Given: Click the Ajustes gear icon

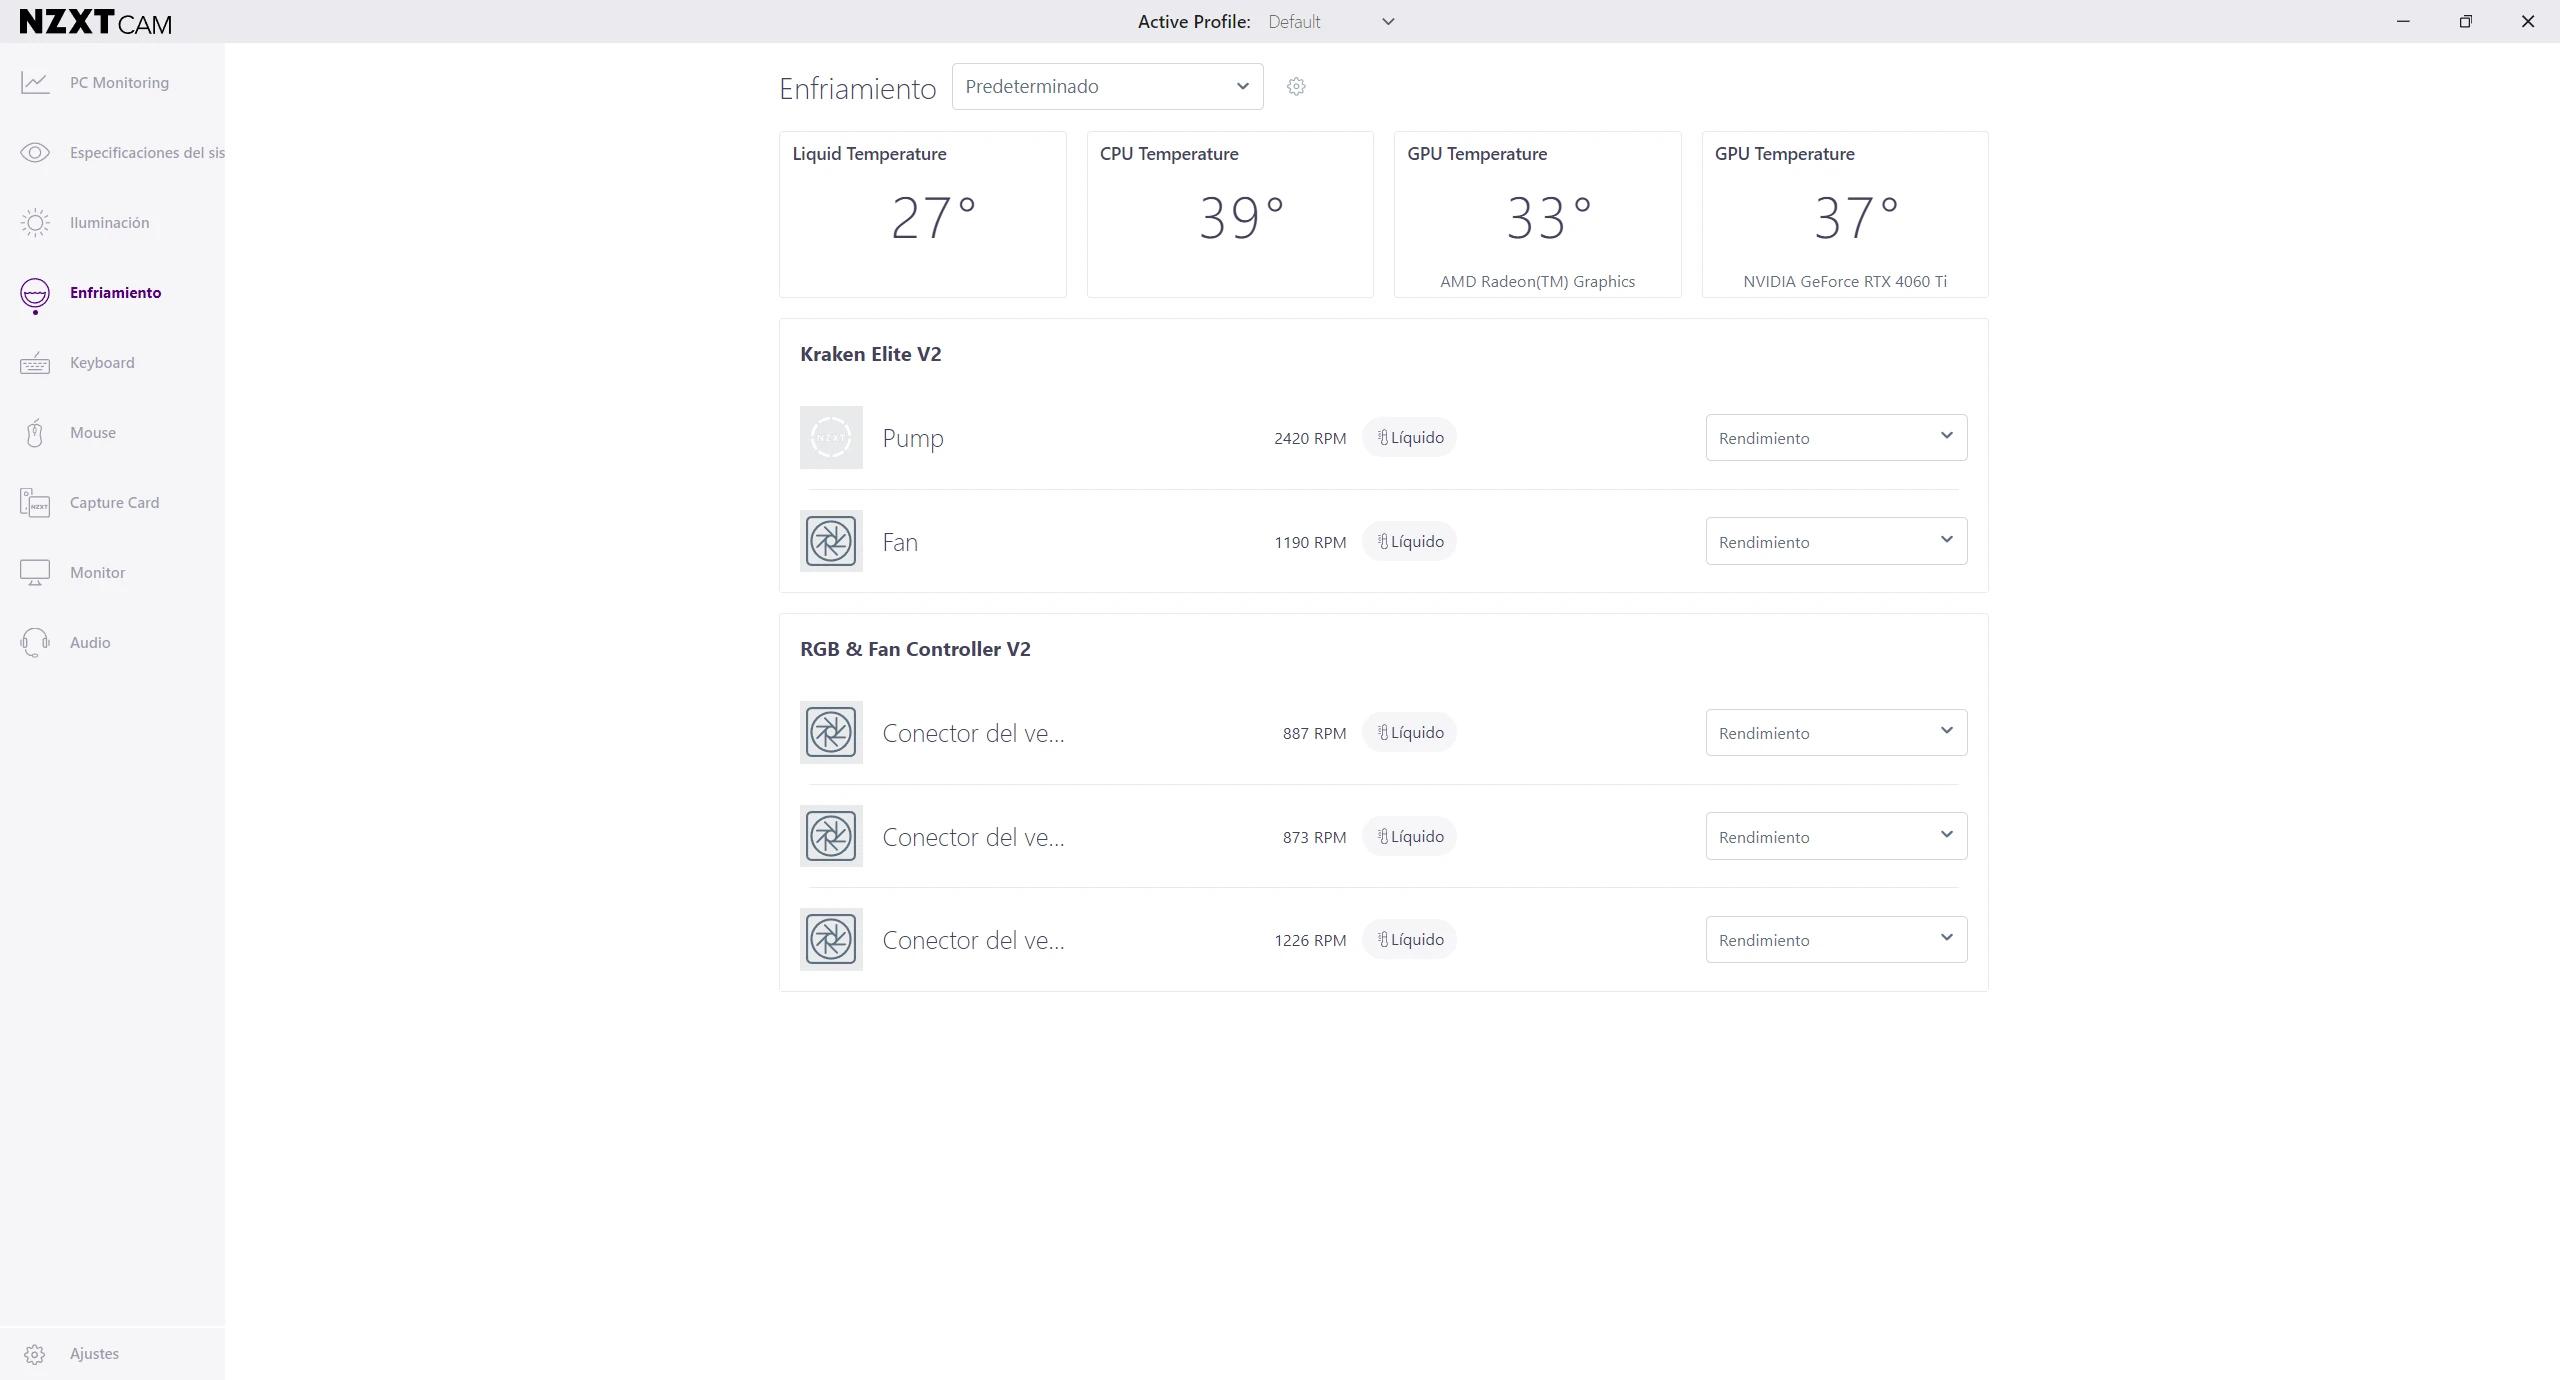Looking at the screenshot, I should (35, 1354).
